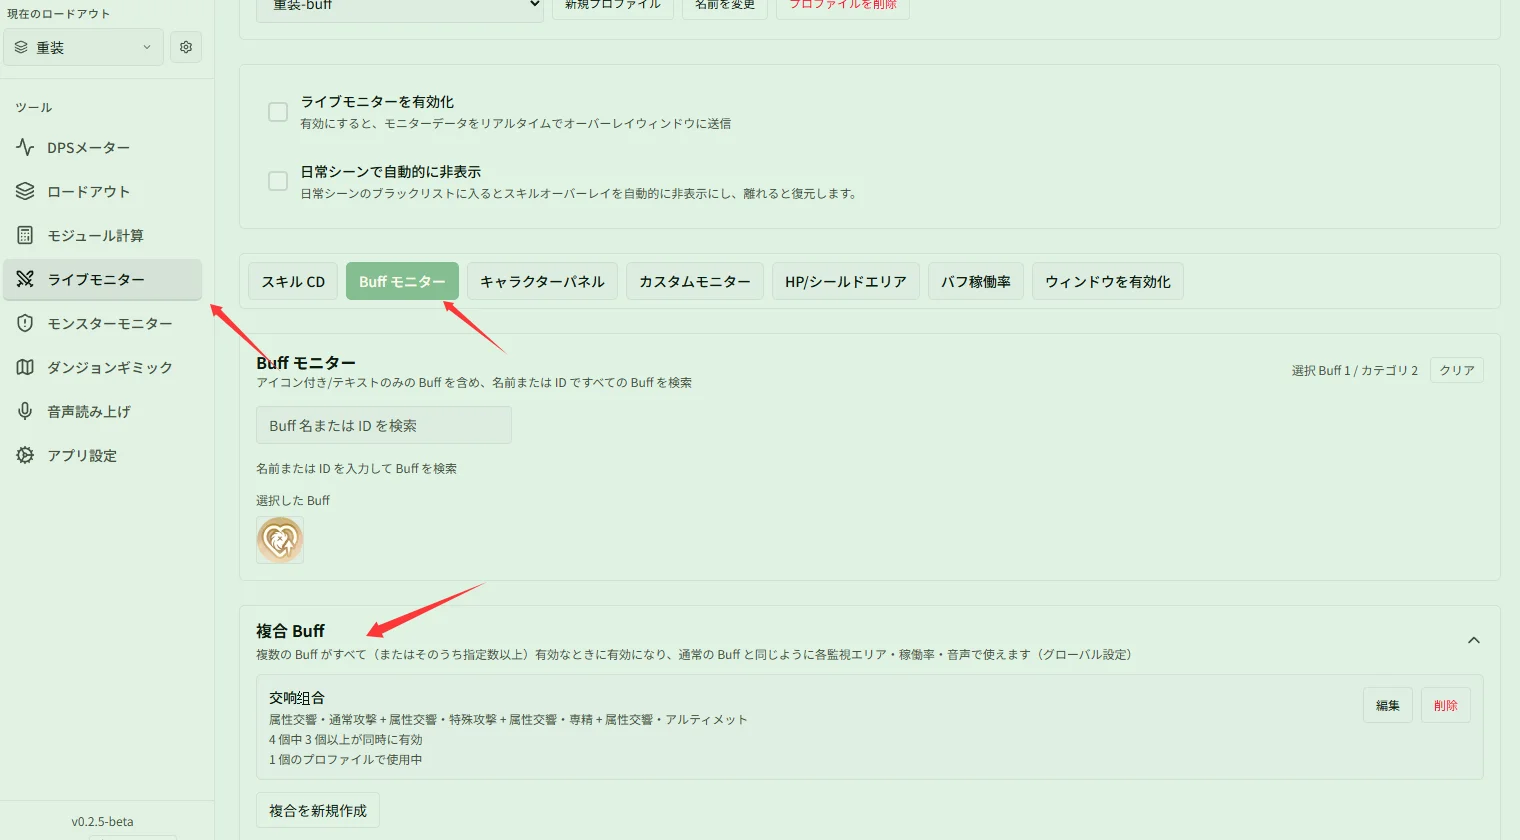
Task: Open the DPSメーター sidebar icon
Action: (x=25, y=147)
